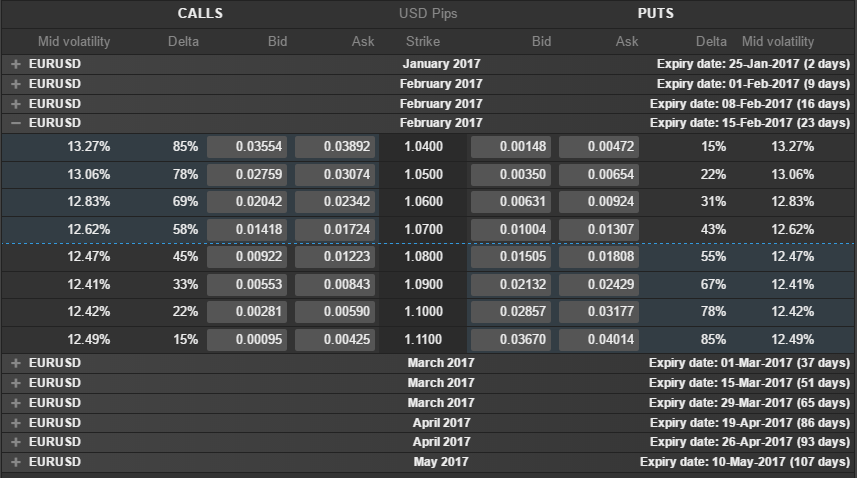Click the PUTS section header

coord(655,14)
